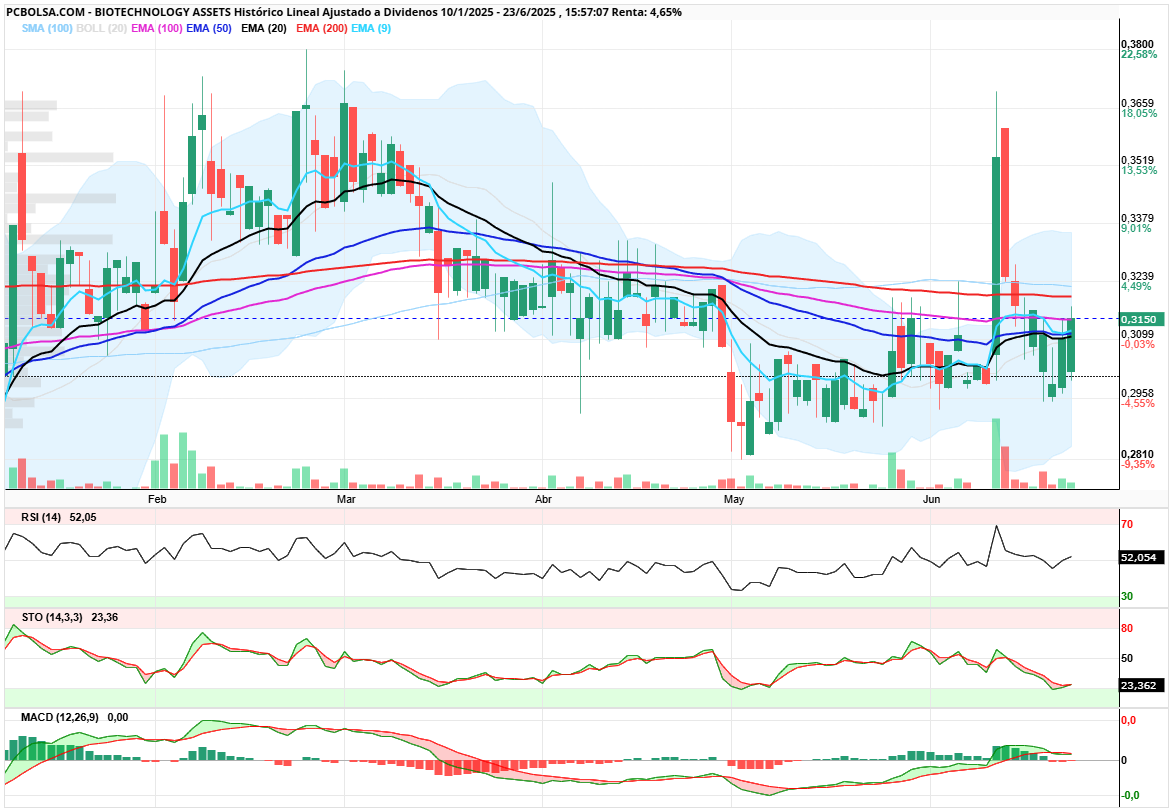This screenshot has height=812, width=1173.
Task: Click the stochastic 80 level label
Action: point(1127,629)
